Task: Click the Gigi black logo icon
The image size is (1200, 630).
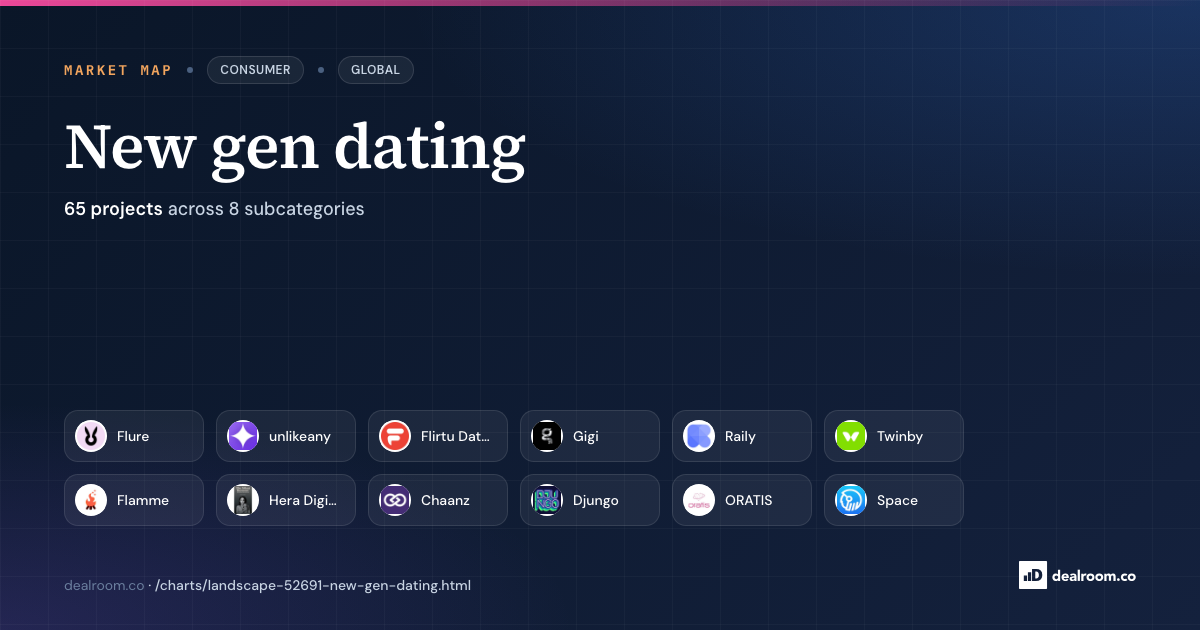Action: pyautogui.click(x=547, y=436)
